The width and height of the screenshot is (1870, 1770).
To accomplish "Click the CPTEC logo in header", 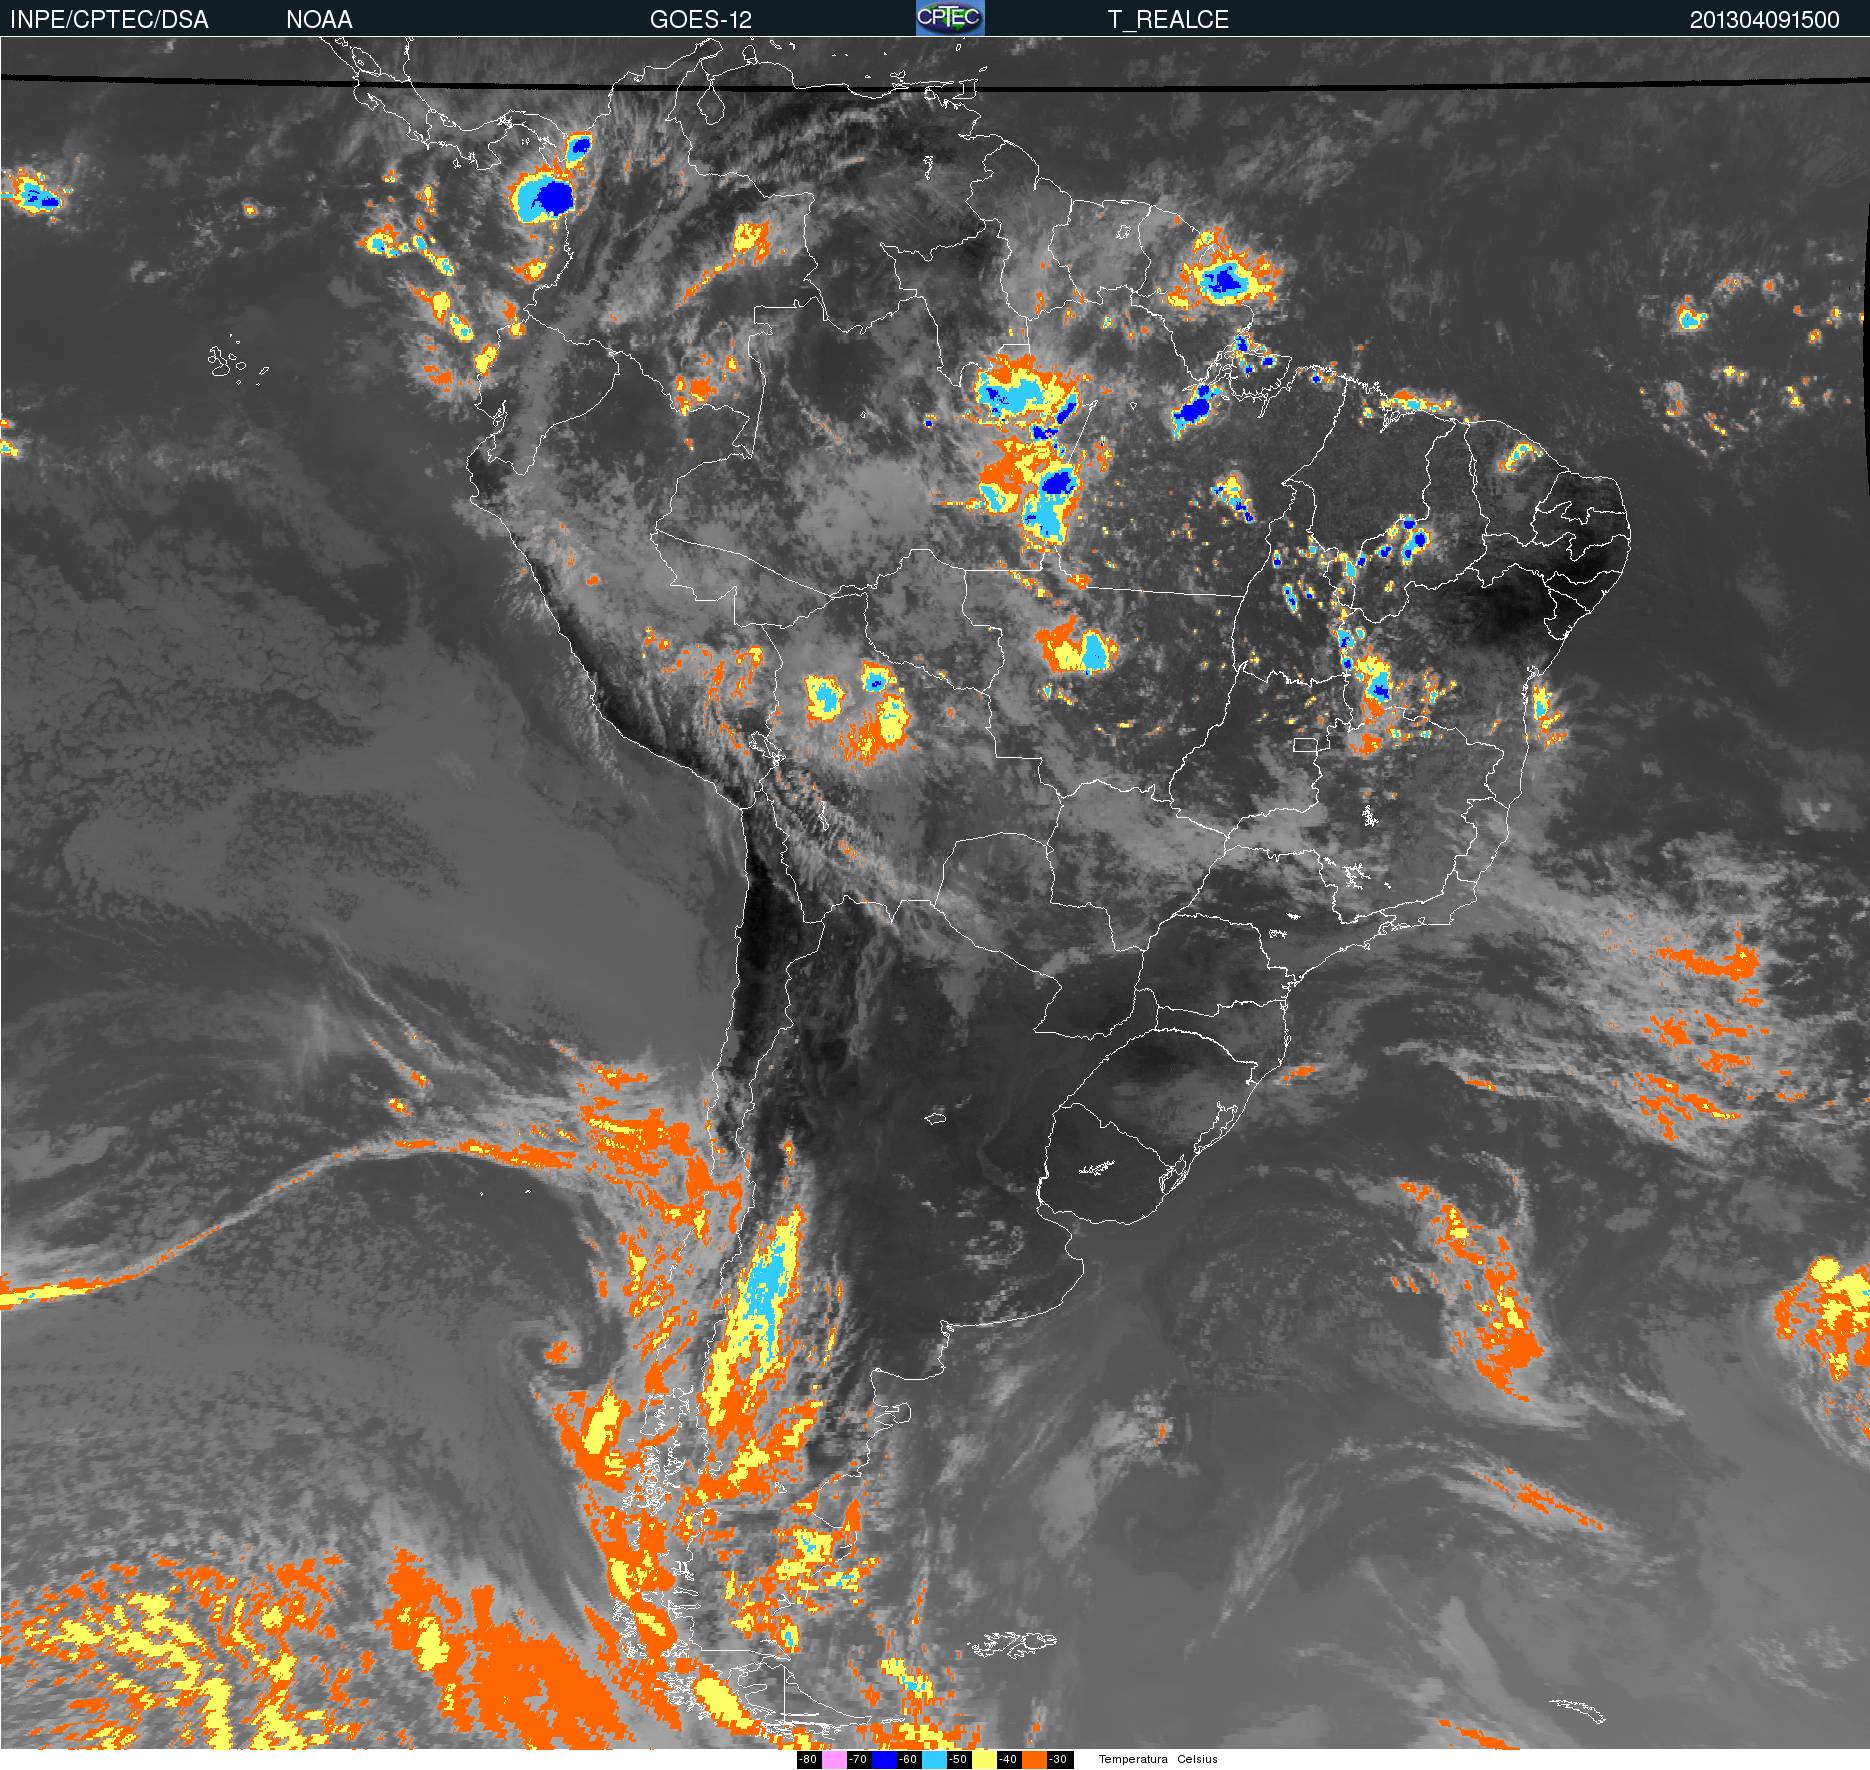I will pyautogui.click(x=950, y=18).
